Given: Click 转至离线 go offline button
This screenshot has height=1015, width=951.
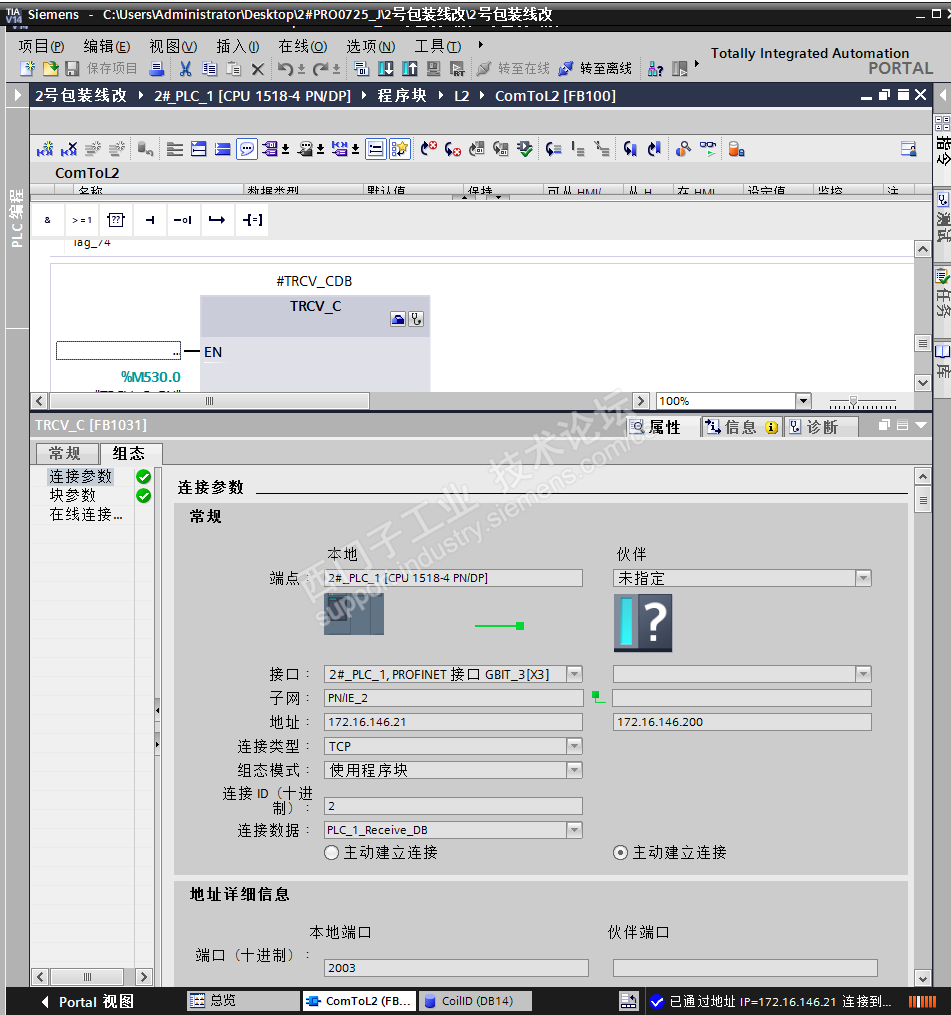Looking at the screenshot, I should click(x=595, y=69).
